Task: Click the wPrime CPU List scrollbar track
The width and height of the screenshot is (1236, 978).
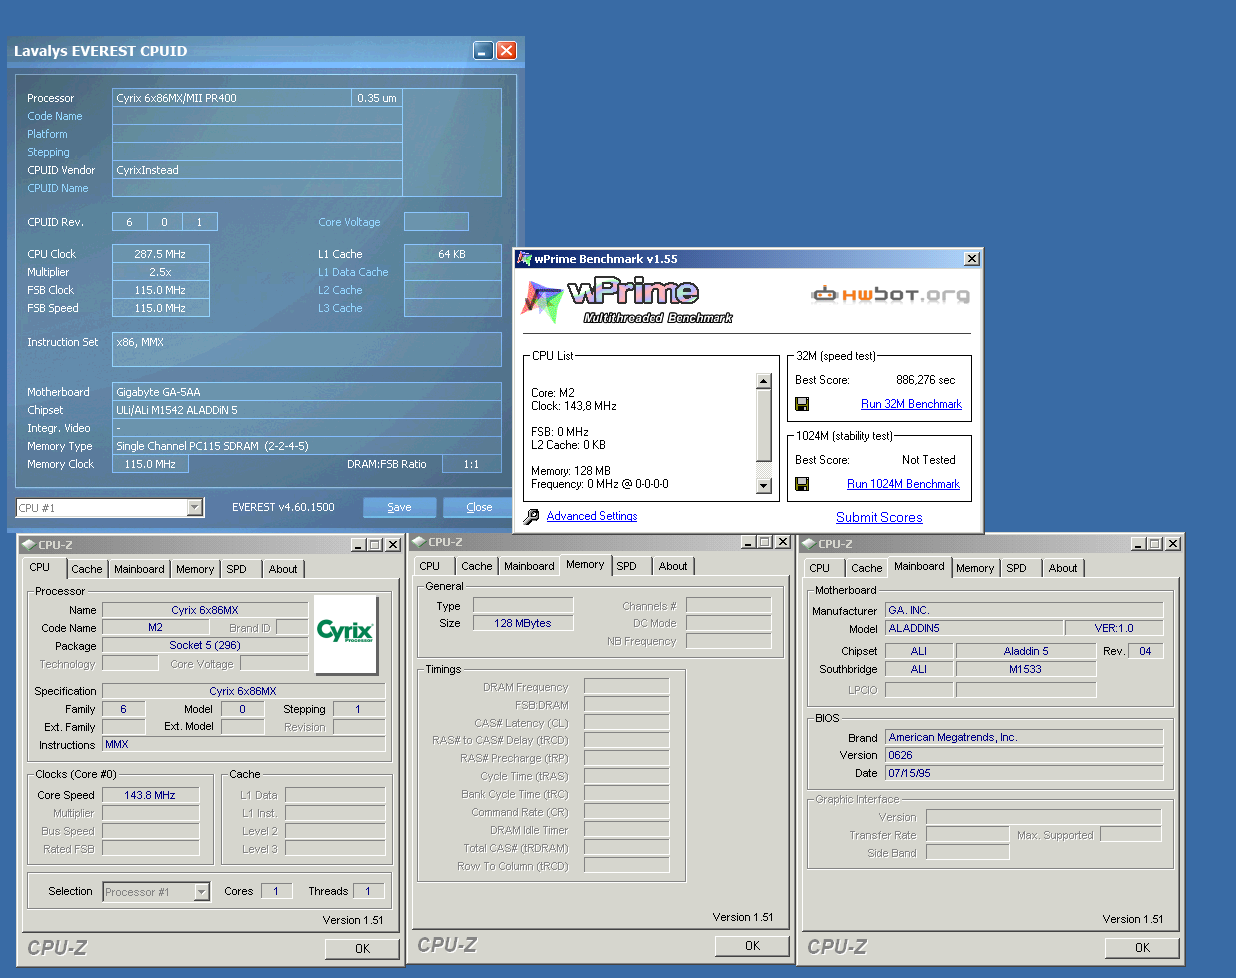Action: pos(764,433)
